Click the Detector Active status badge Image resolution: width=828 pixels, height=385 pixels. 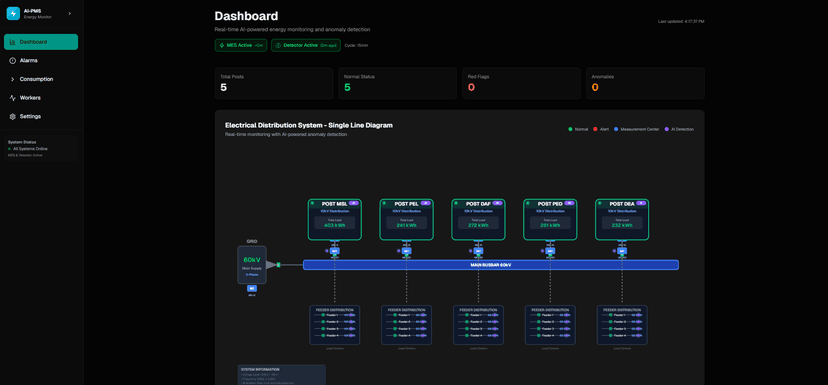point(306,45)
